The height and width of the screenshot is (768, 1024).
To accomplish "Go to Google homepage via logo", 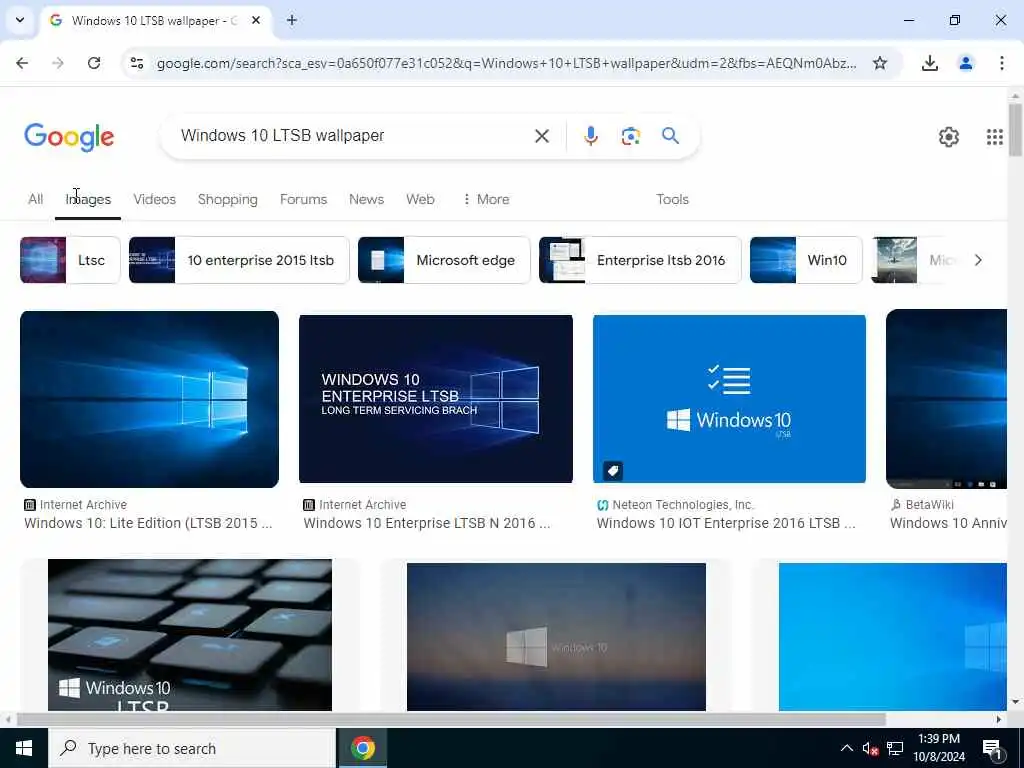I will [x=69, y=136].
